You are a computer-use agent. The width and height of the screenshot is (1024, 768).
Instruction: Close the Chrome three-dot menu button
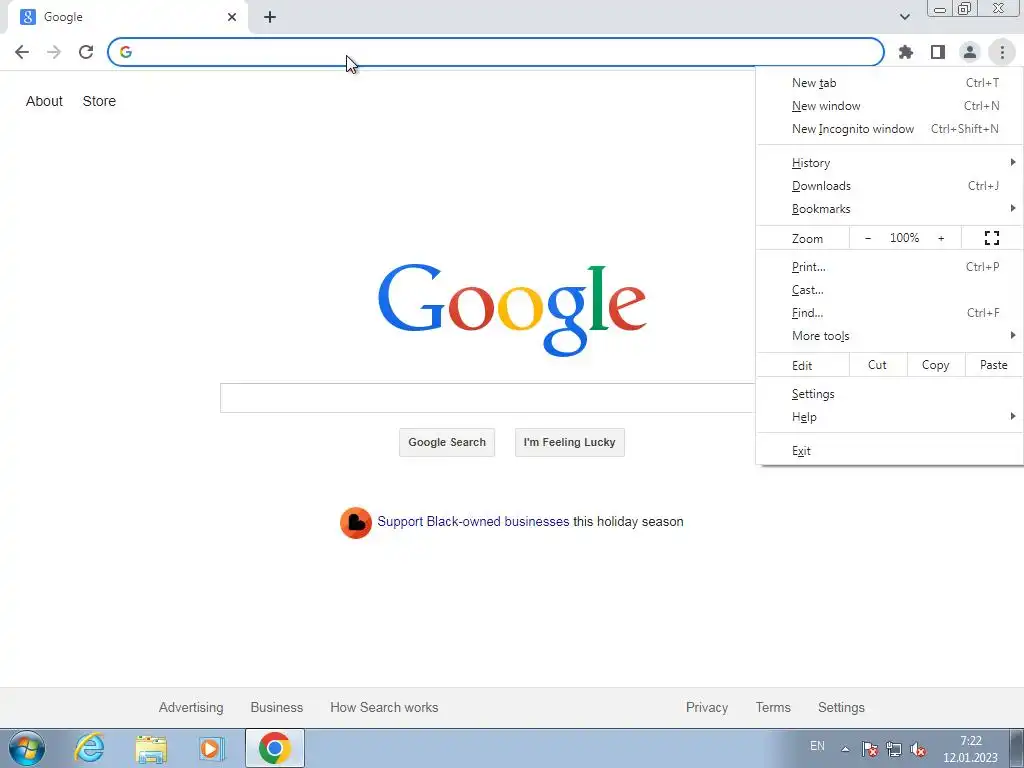coord(1002,52)
